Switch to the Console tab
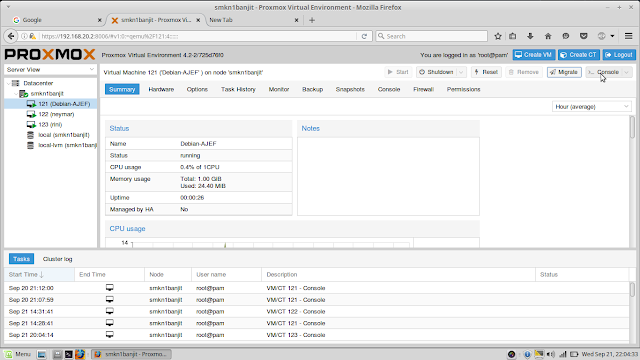Screen dimensions: 640x360 click(389, 89)
